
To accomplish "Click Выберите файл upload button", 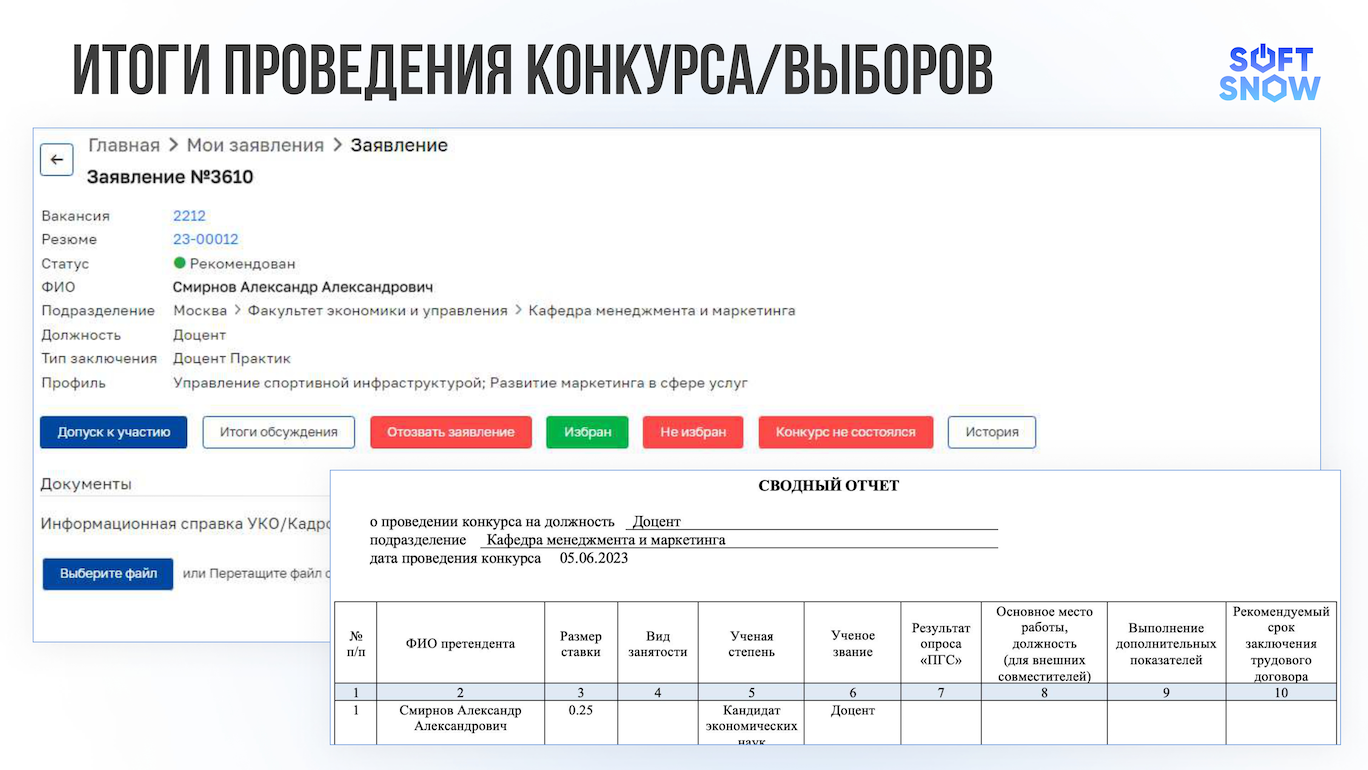I will coord(108,574).
